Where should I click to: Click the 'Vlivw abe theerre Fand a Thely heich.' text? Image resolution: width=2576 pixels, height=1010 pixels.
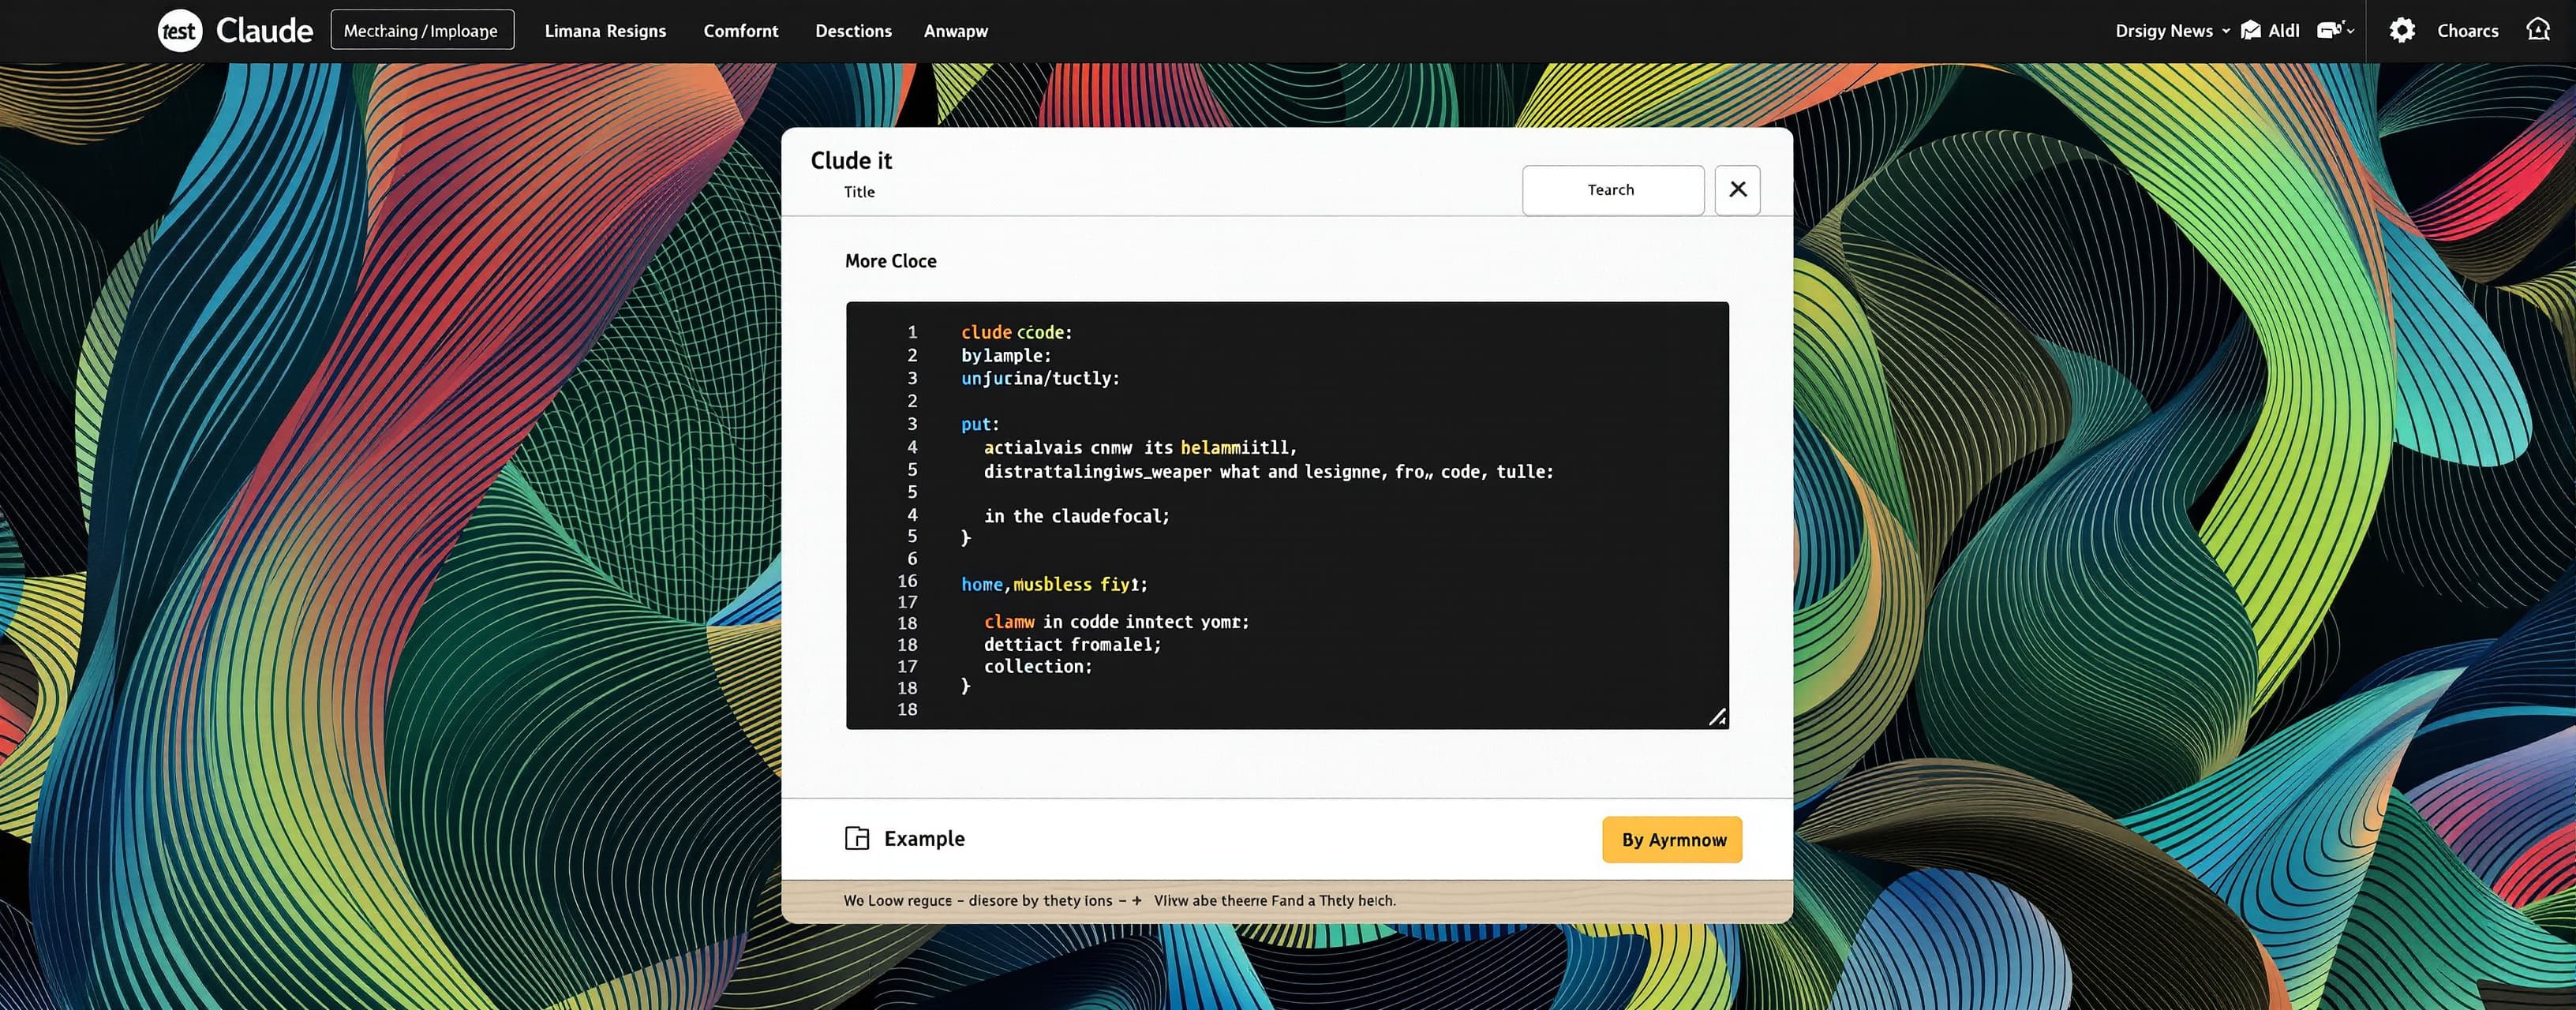click(1275, 900)
